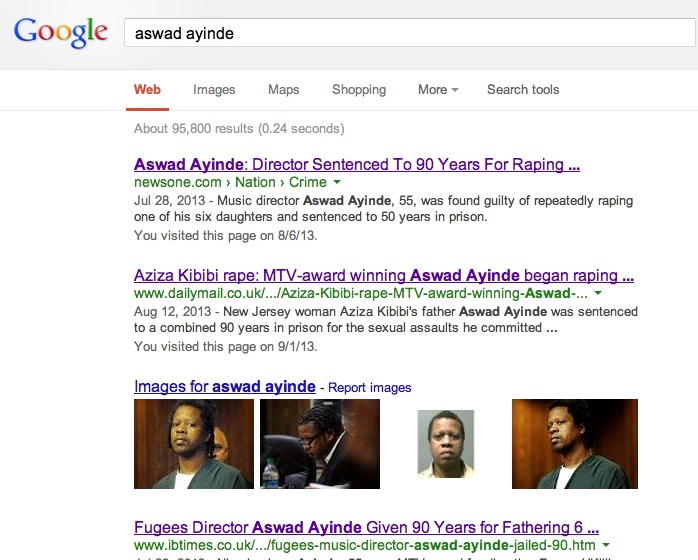Open the Aziza Kibibi Daily Mail result
This screenshot has height=560, width=698.
click(x=384, y=276)
